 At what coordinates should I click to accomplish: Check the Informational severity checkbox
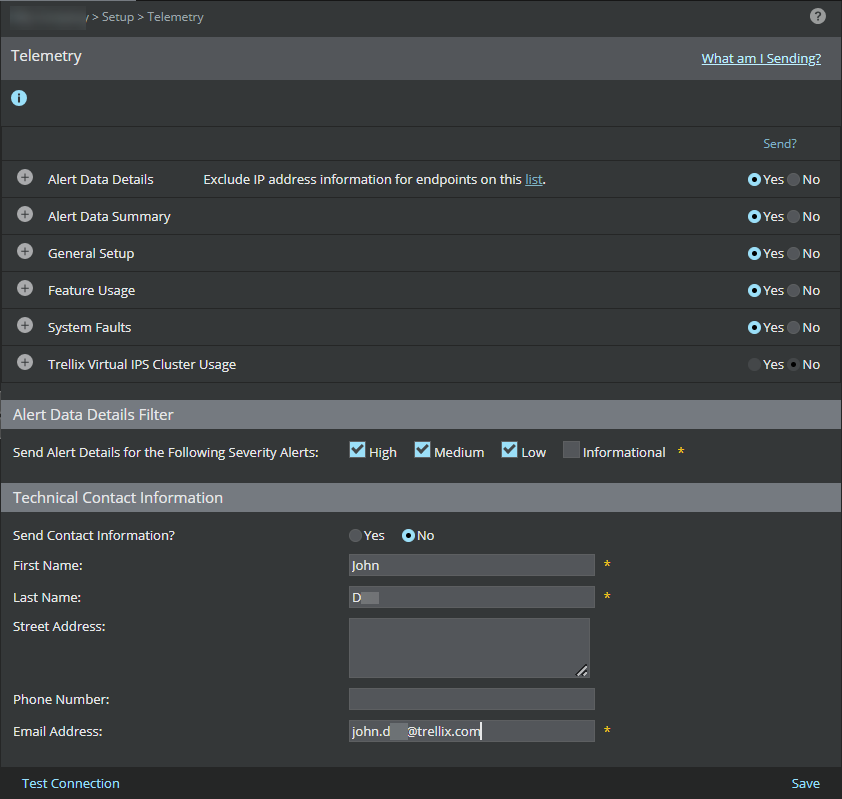click(571, 449)
